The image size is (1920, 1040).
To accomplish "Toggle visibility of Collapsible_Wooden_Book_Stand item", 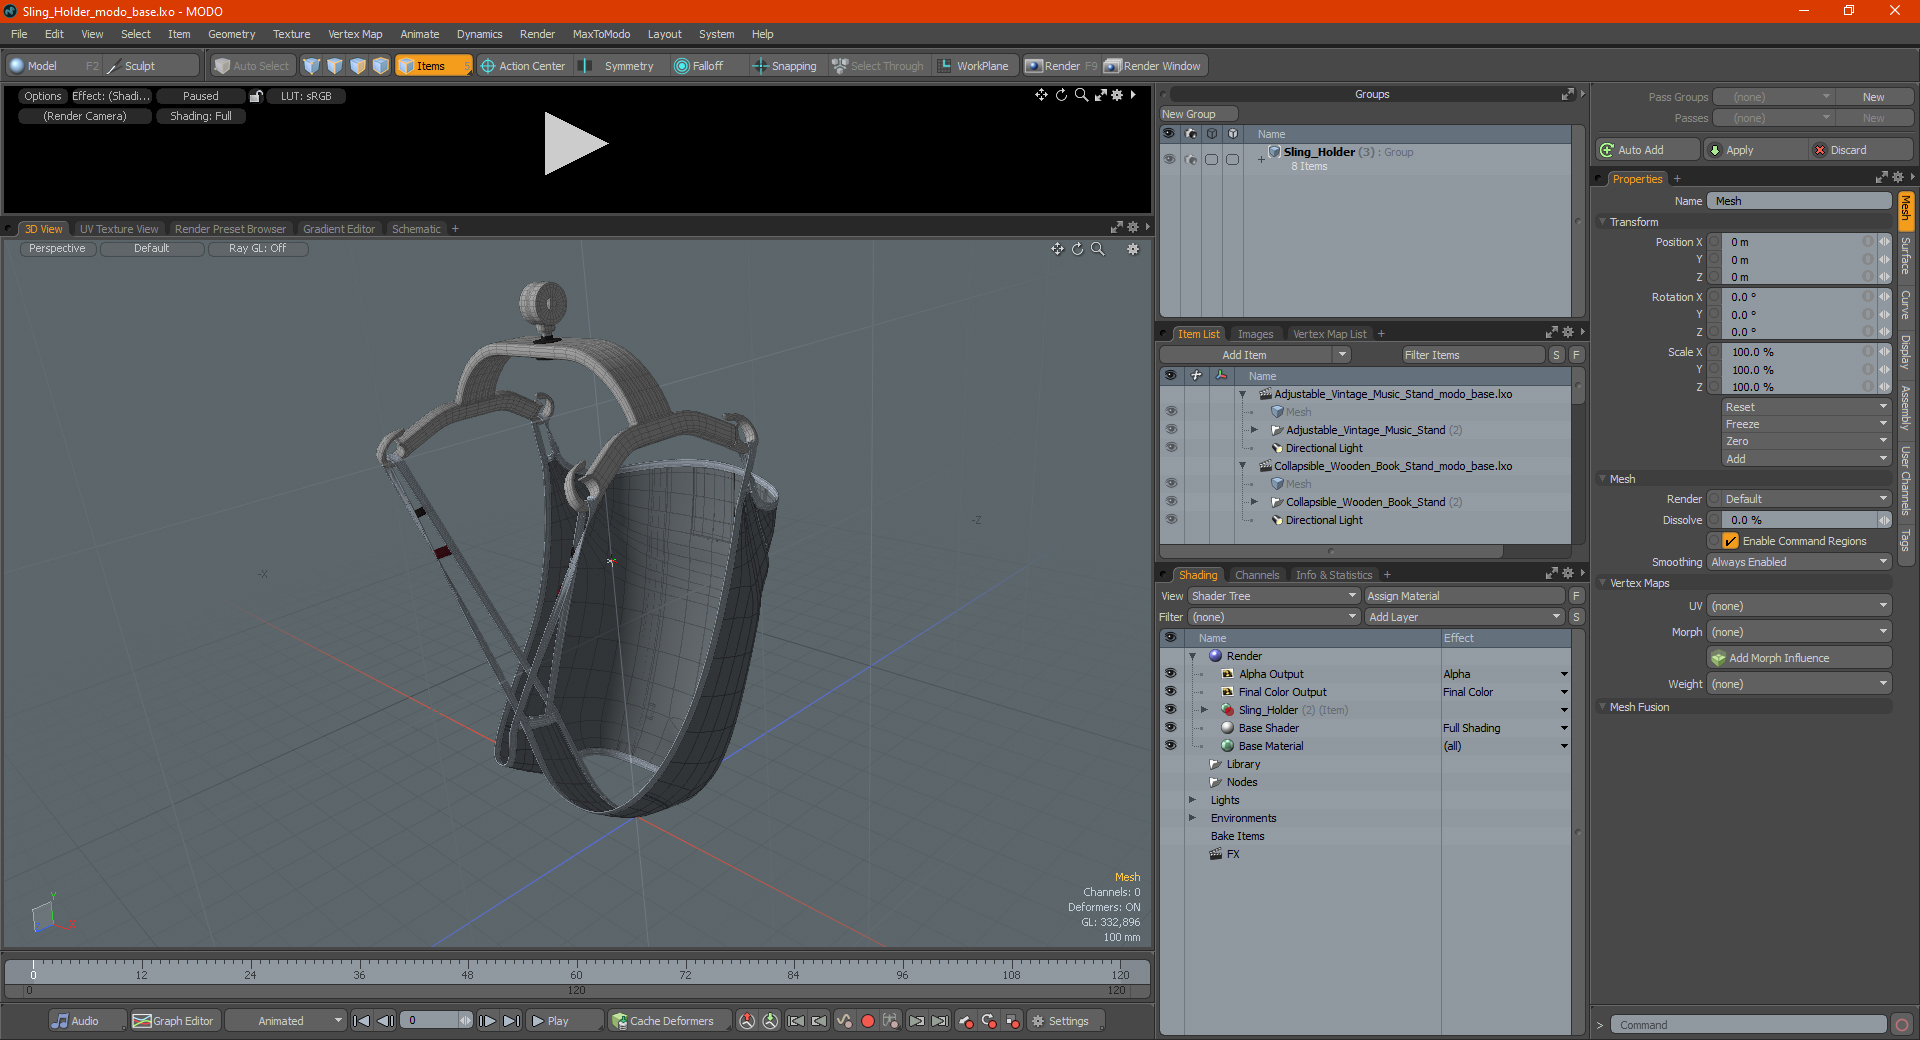I will [x=1171, y=502].
